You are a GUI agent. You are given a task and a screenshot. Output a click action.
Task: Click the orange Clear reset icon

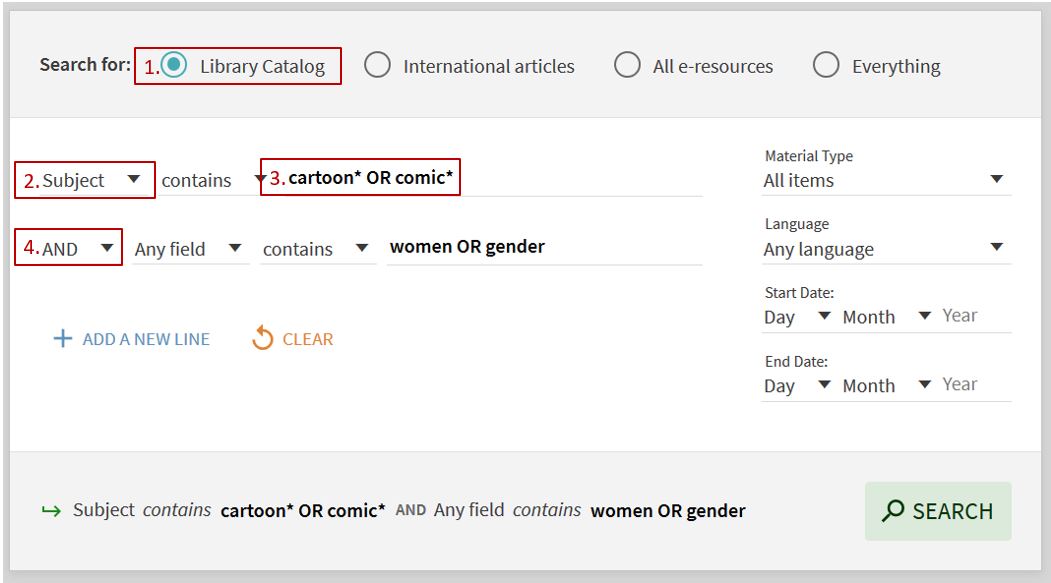click(x=263, y=339)
